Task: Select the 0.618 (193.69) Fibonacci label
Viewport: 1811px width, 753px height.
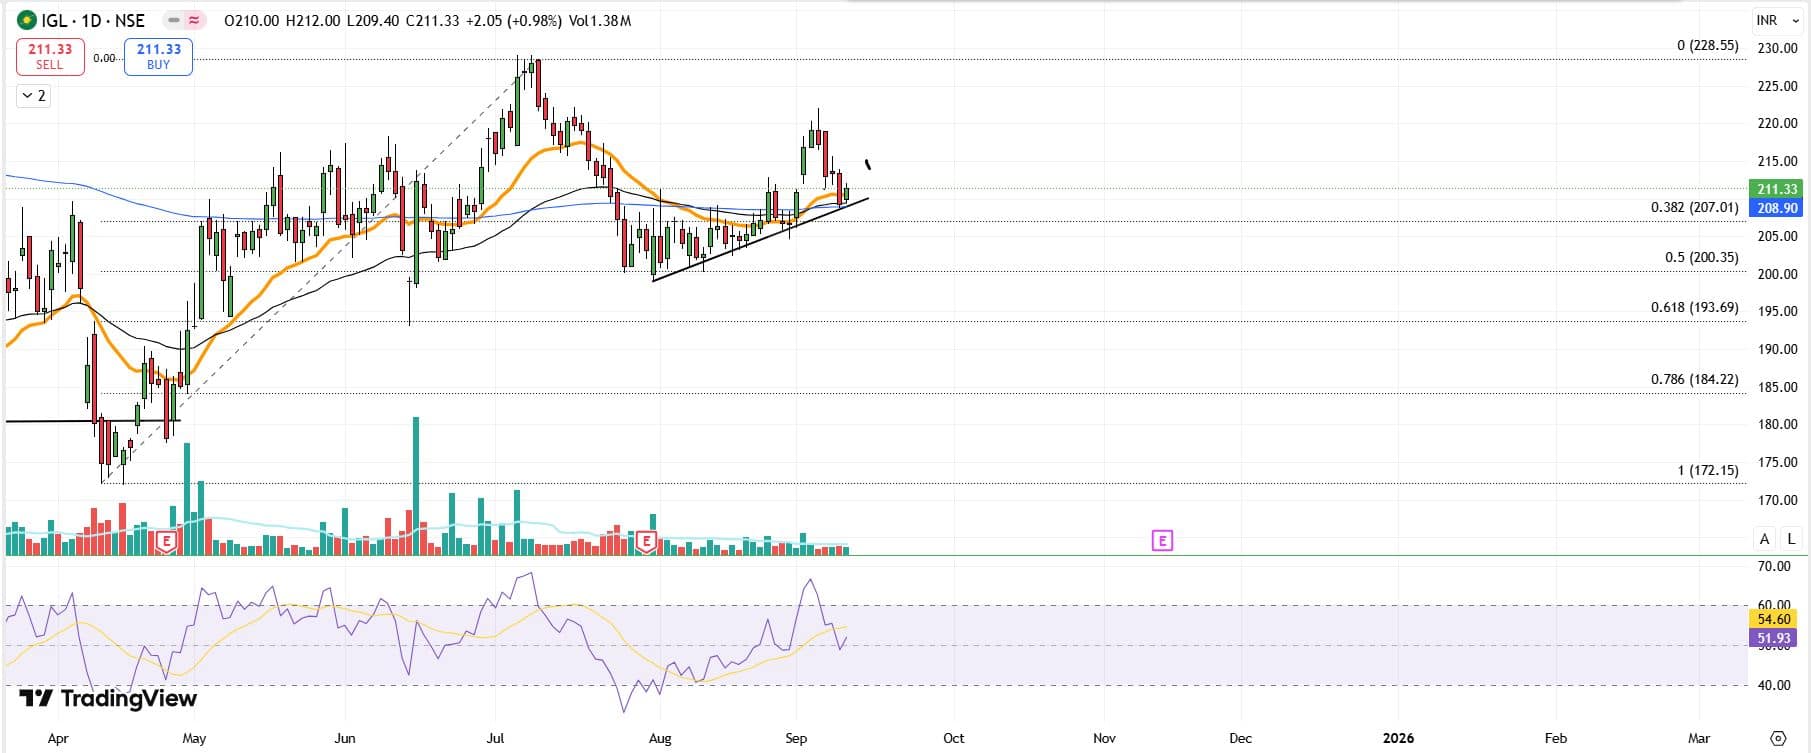Action: click(x=1694, y=308)
